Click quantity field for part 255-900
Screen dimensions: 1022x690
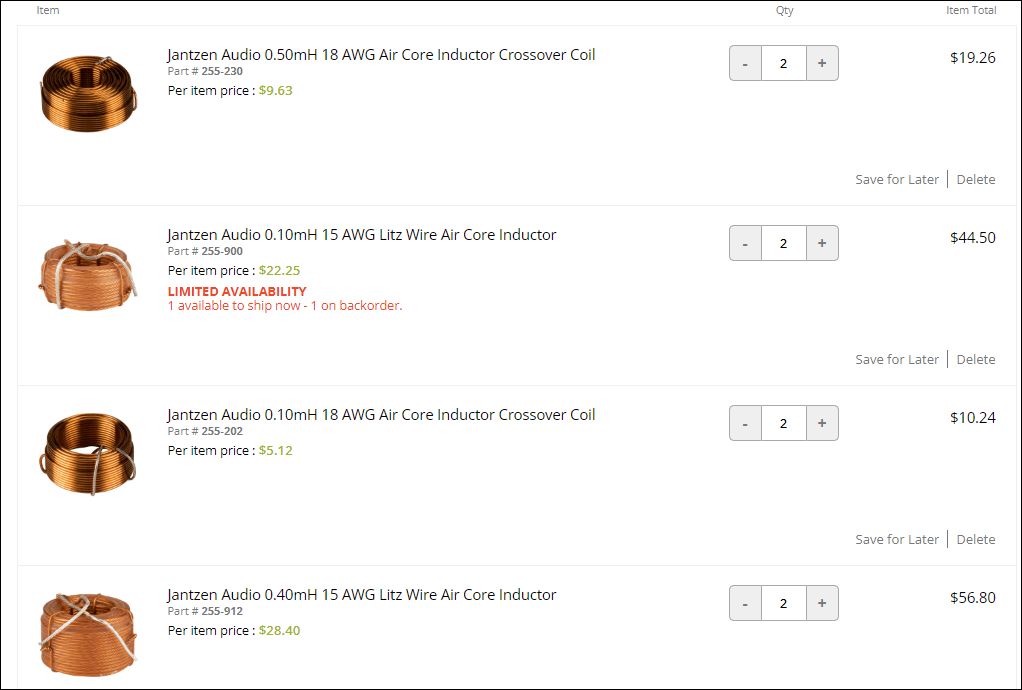784,243
